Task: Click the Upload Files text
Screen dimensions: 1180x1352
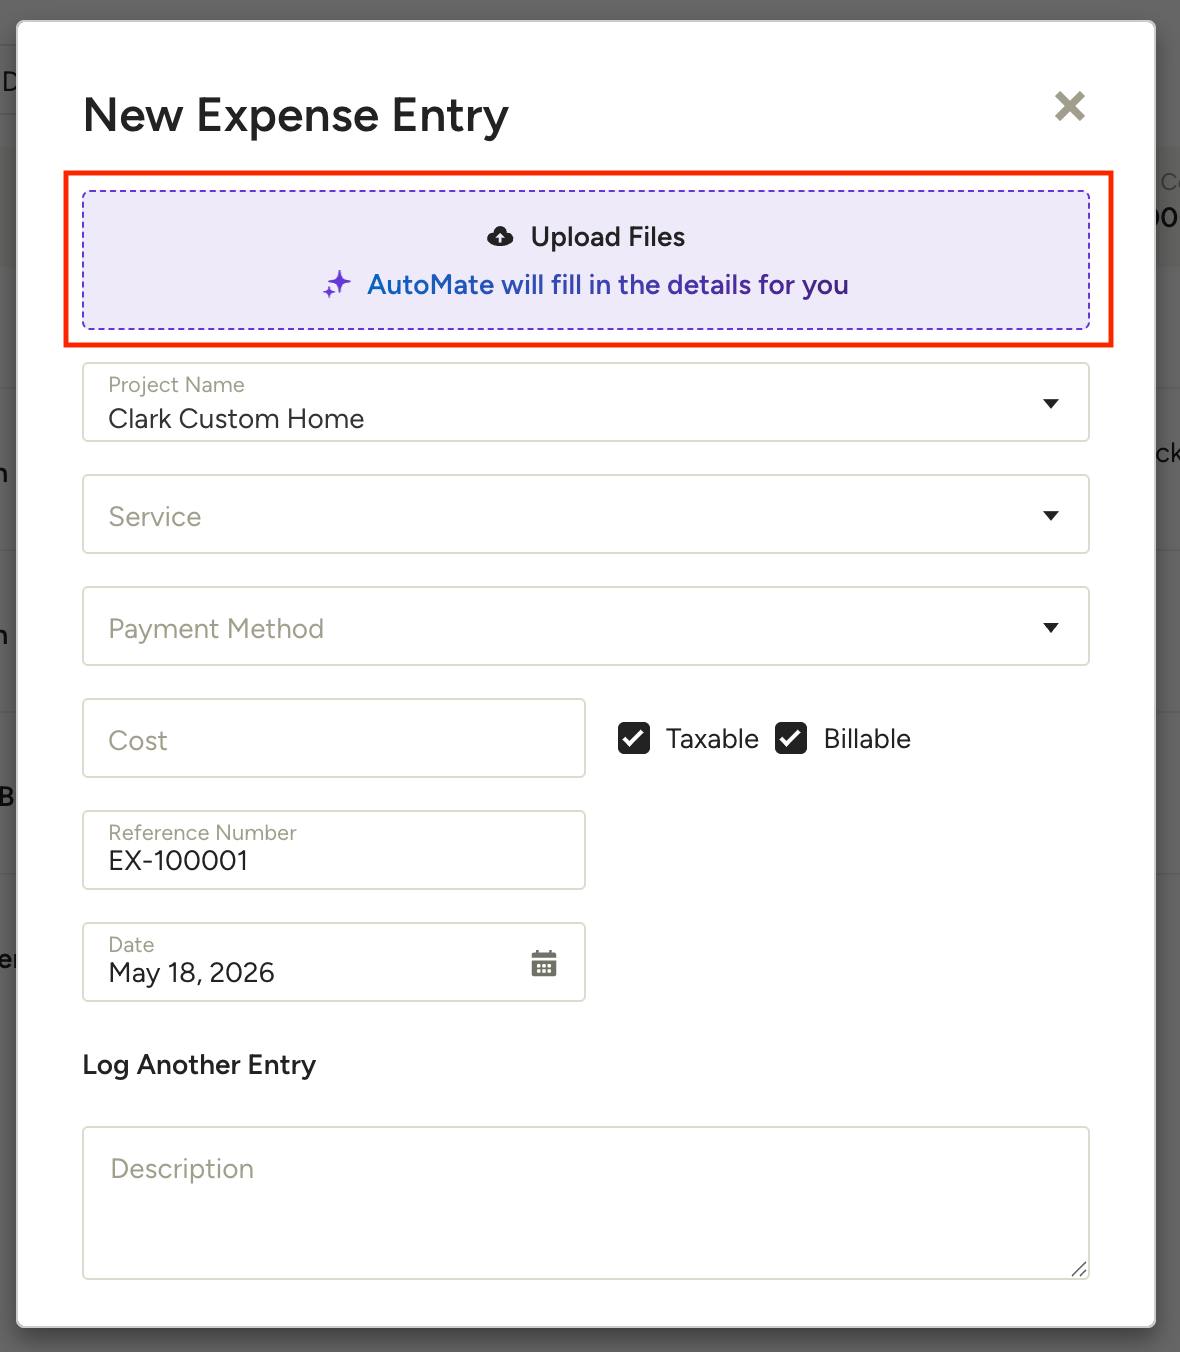Action: coord(608,237)
